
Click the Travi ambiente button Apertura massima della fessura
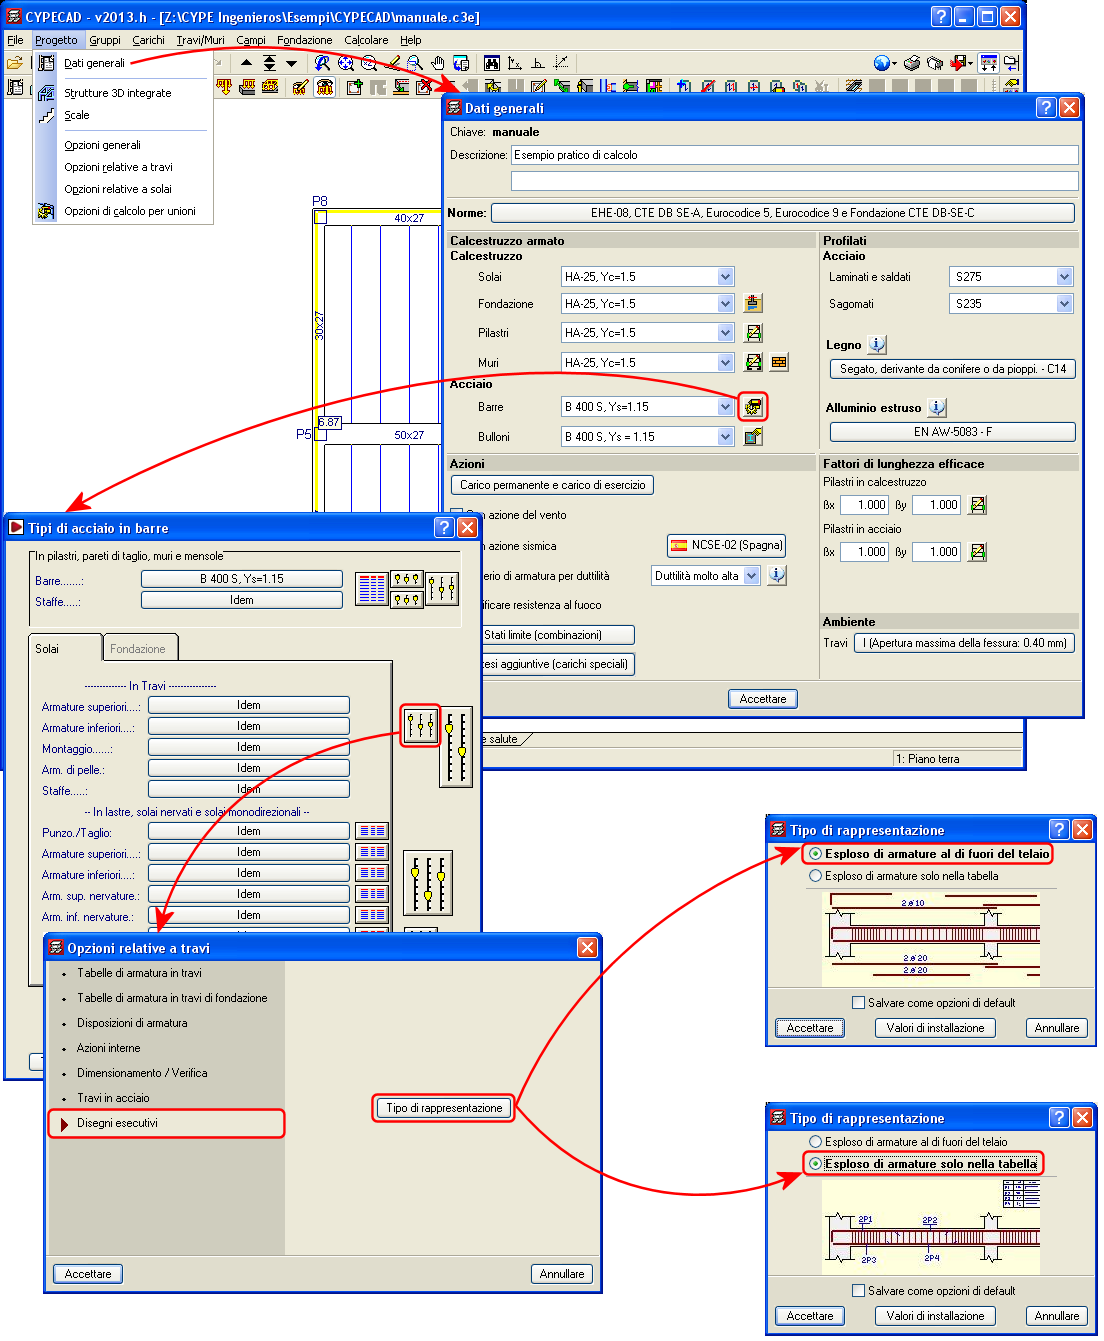point(964,643)
